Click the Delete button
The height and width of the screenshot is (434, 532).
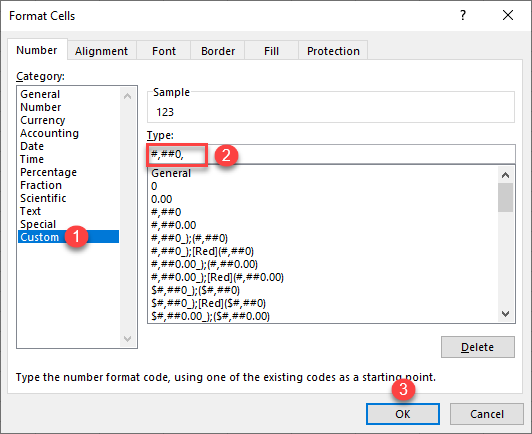[478, 347]
